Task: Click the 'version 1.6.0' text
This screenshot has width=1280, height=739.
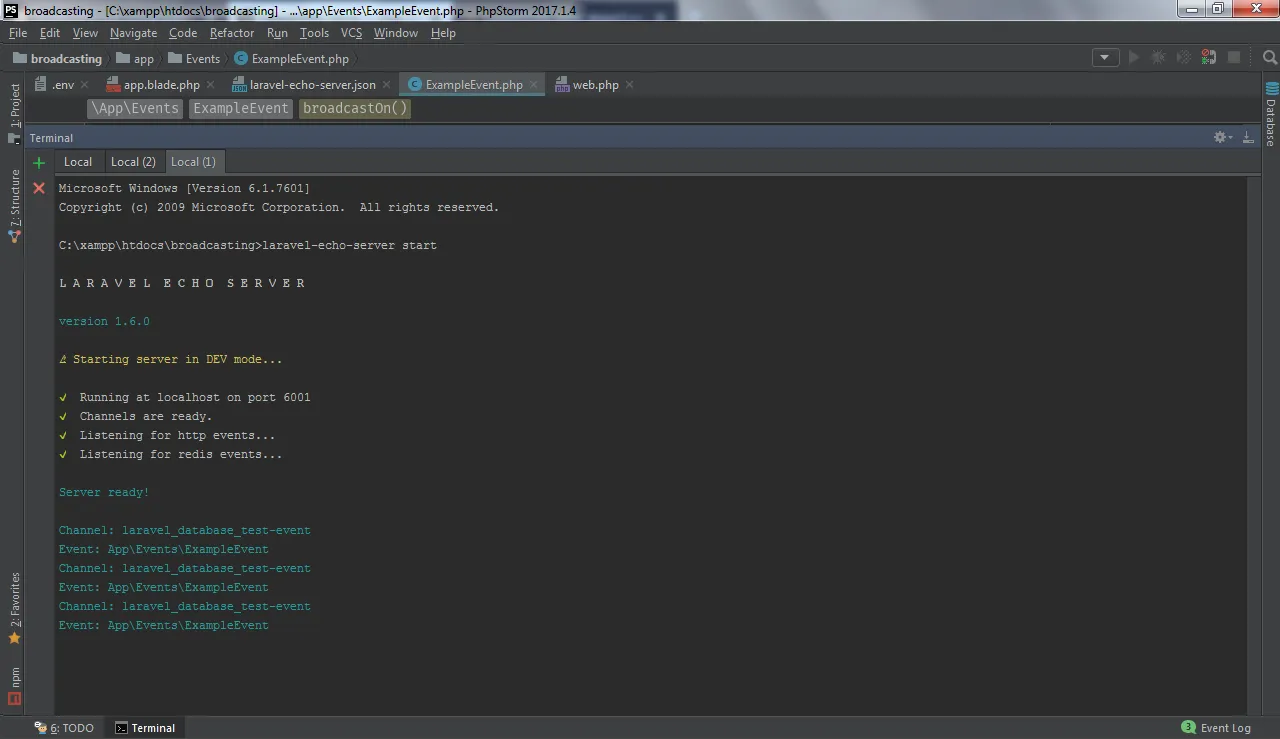Action: click(104, 321)
